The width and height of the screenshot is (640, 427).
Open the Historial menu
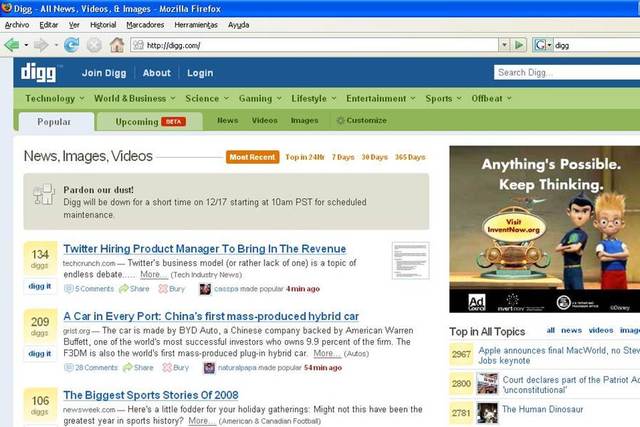[x=103, y=25]
